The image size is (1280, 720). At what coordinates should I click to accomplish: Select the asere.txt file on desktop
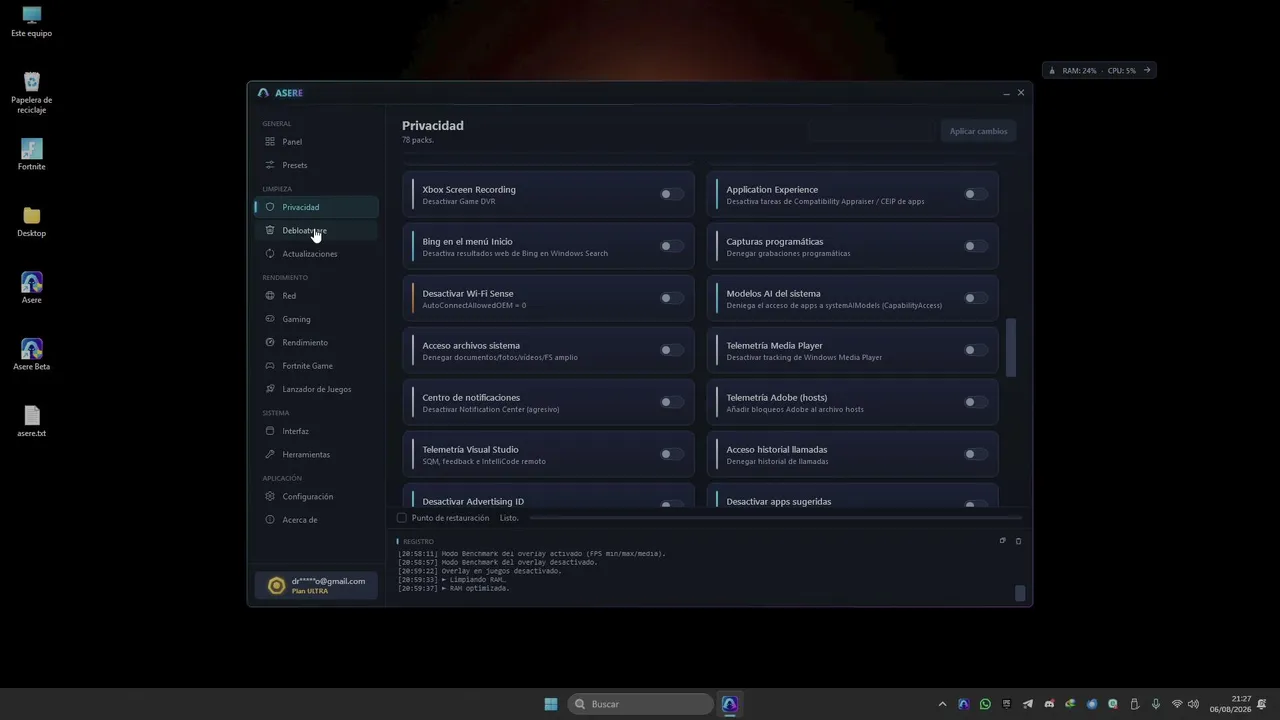coord(31,421)
